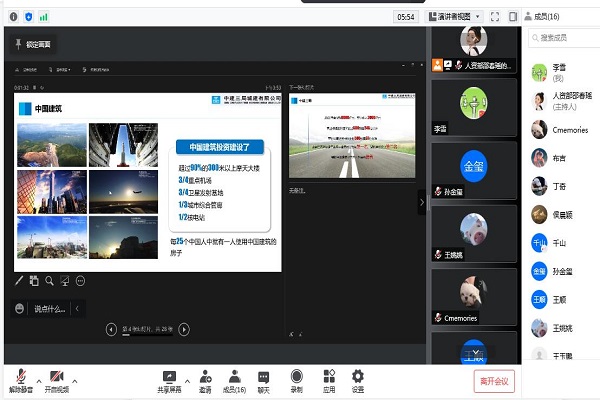The height and width of the screenshot is (400, 600).
Task: Select the pen annotation tool below slide
Action: click(19, 281)
